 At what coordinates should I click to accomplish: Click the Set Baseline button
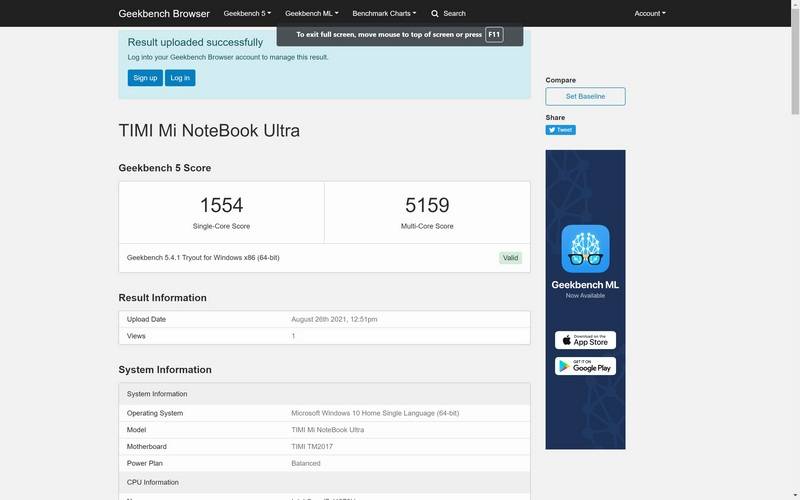point(585,96)
